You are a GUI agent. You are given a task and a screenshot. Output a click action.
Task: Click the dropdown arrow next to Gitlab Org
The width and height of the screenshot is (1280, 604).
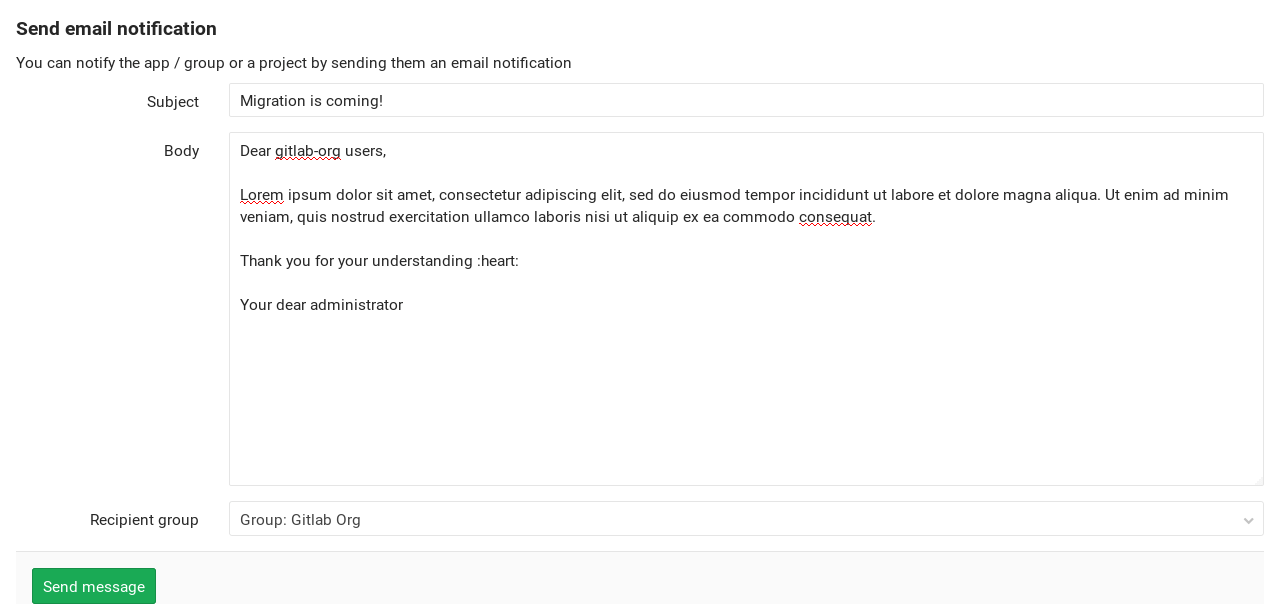point(1248,520)
